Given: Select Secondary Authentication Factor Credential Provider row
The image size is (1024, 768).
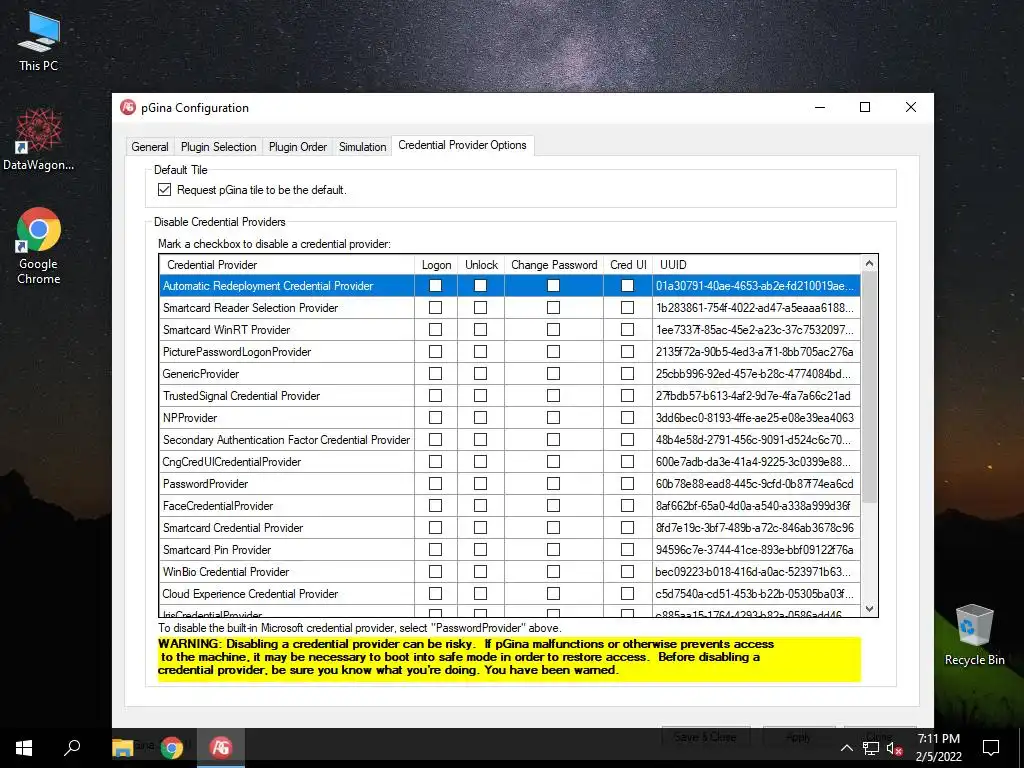Looking at the screenshot, I should (510, 440).
